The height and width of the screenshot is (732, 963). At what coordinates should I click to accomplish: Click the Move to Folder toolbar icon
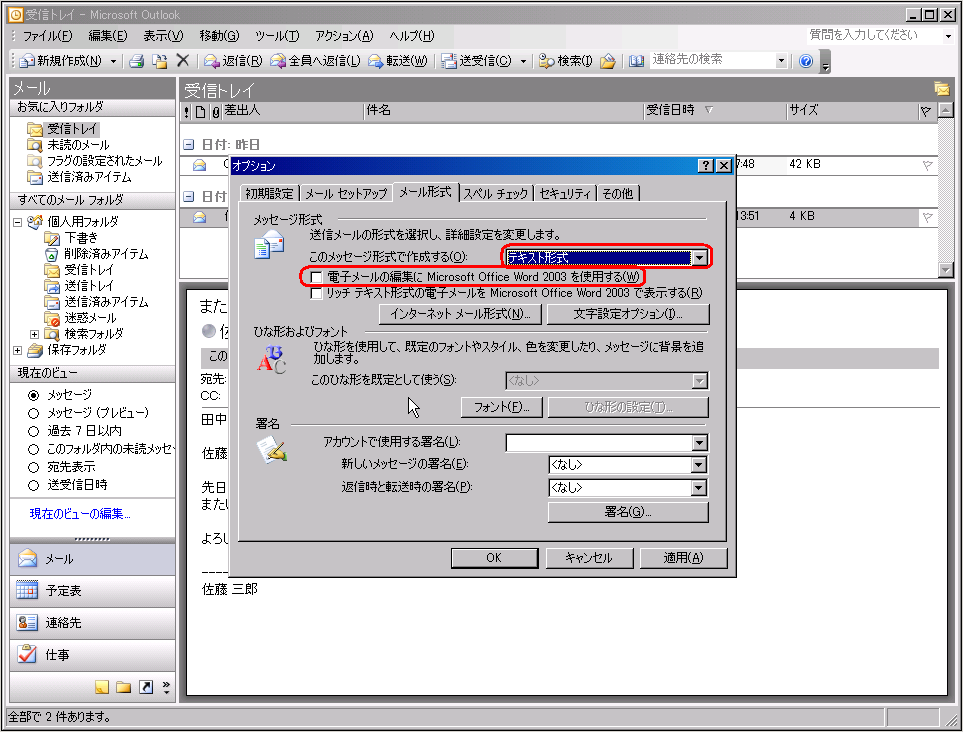160,61
